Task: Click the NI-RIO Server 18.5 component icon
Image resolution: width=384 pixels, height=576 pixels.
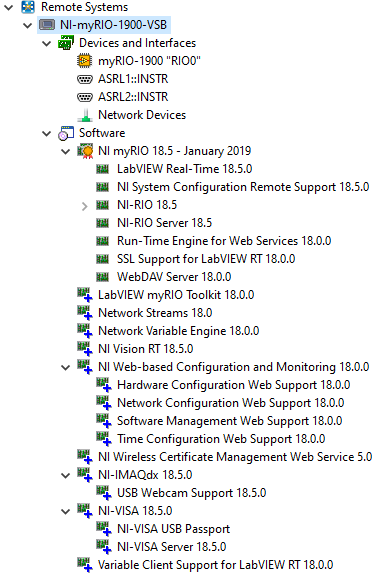Action: (x=103, y=223)
